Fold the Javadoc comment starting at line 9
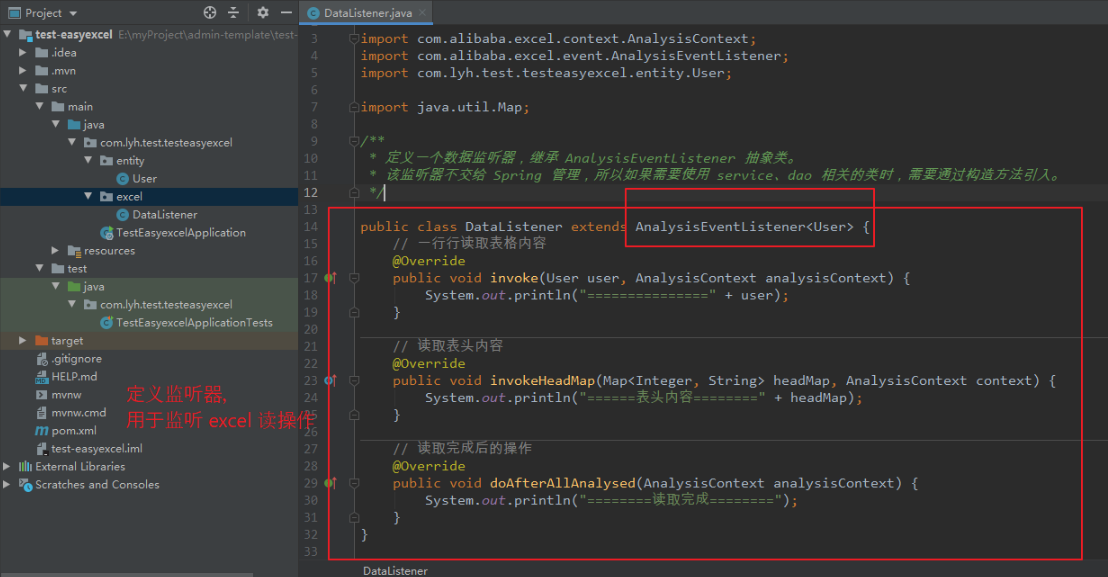Viewport: 1108px width, 577px height. (x=354, y=141)
